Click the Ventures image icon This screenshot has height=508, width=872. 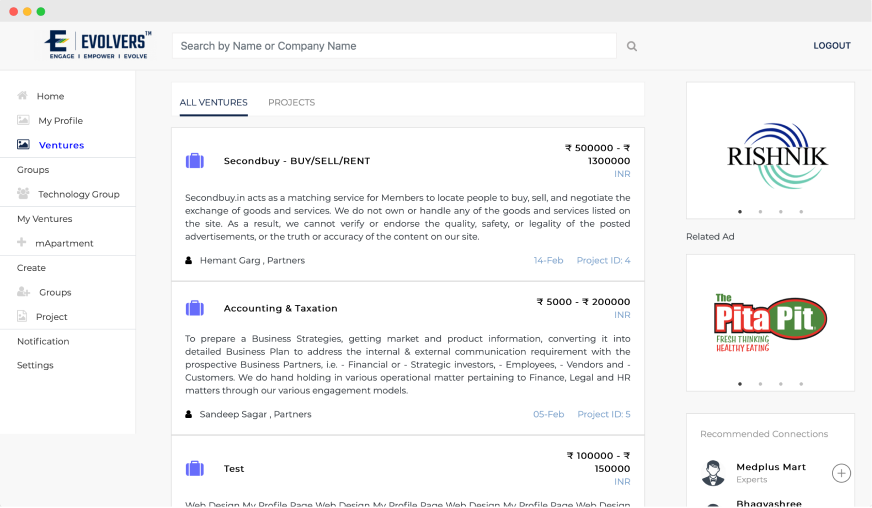(x=23, y=145)
